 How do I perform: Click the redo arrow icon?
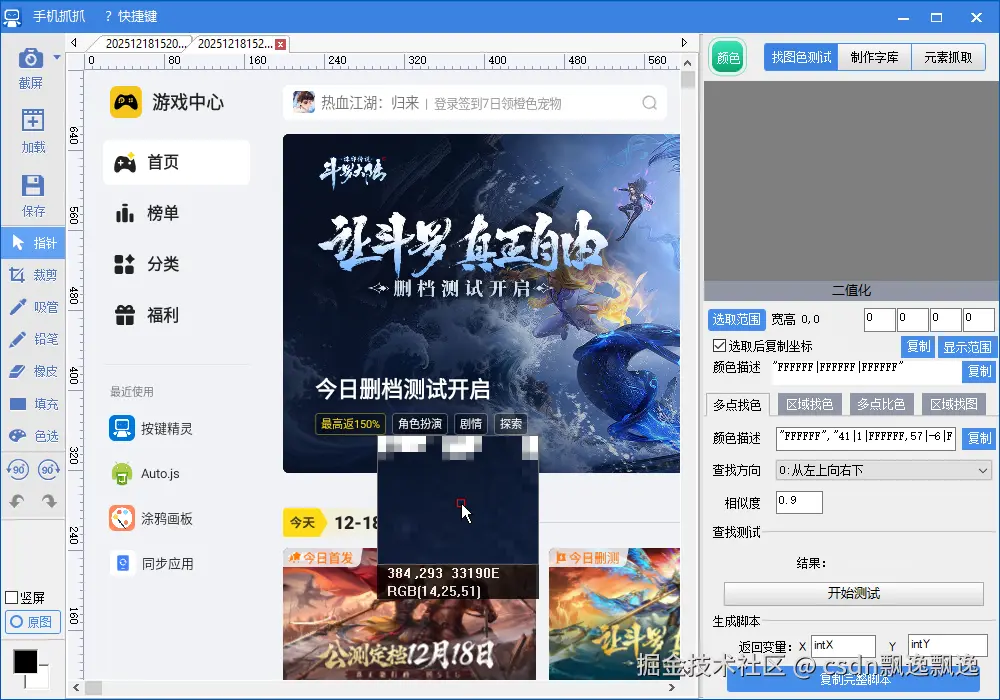click(49, 501)
